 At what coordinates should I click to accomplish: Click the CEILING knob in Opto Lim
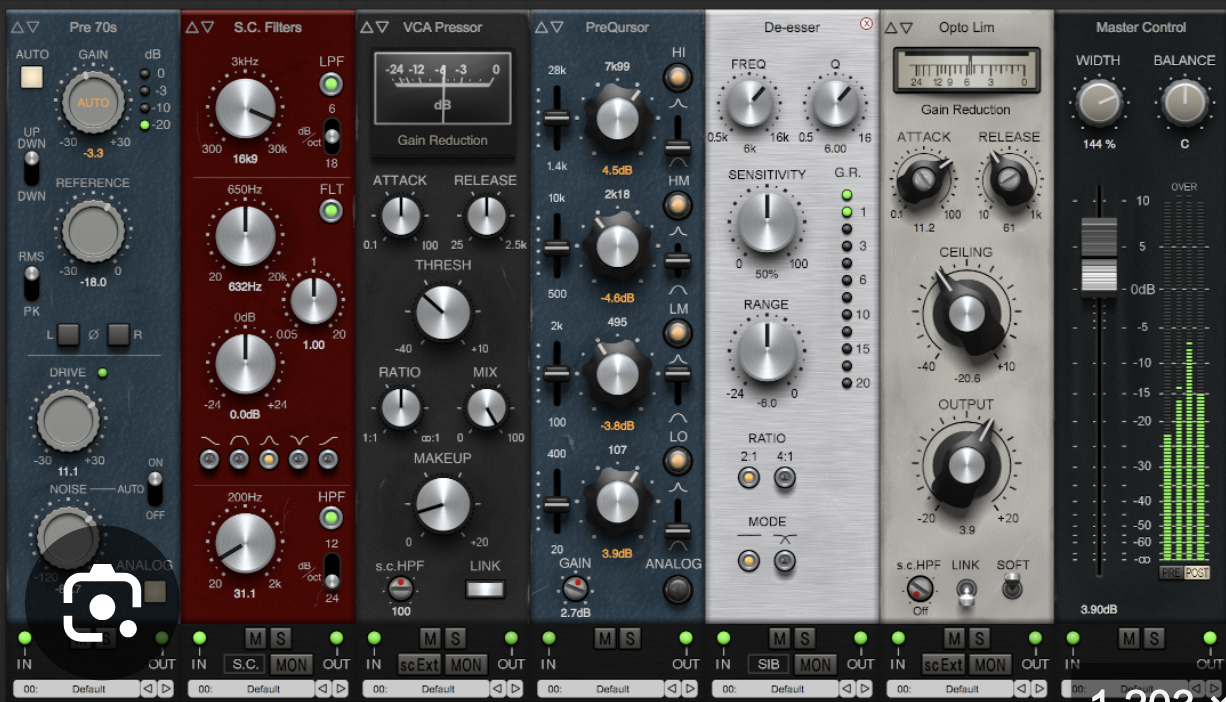click(966, 313)
